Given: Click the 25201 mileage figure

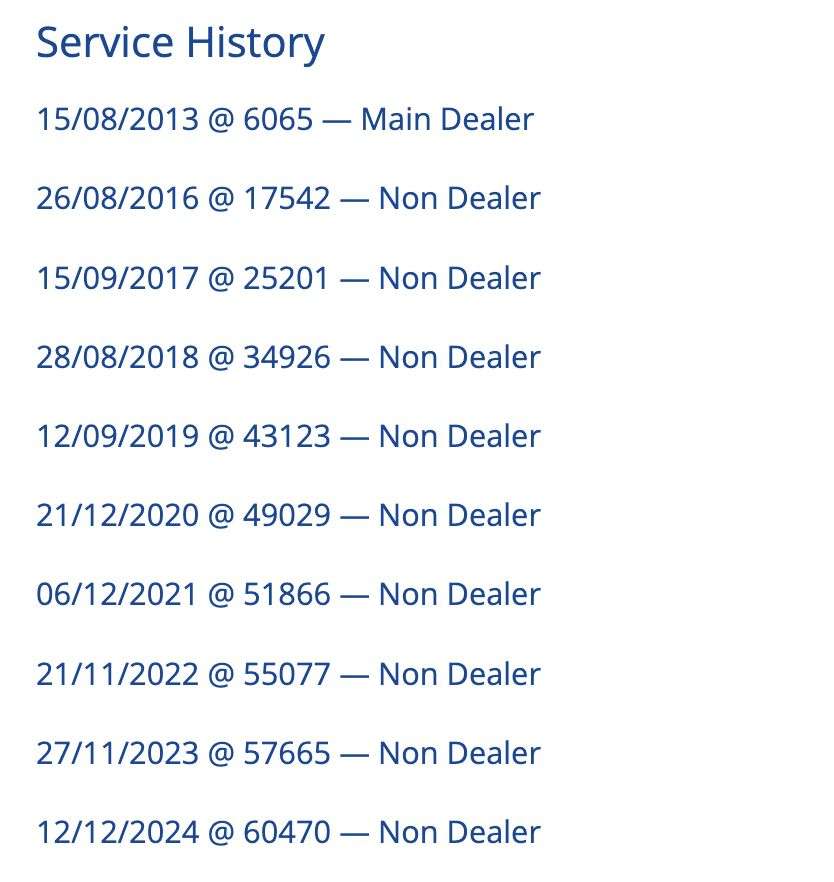Looking at the screenshot, I should [x=286, y=277].
